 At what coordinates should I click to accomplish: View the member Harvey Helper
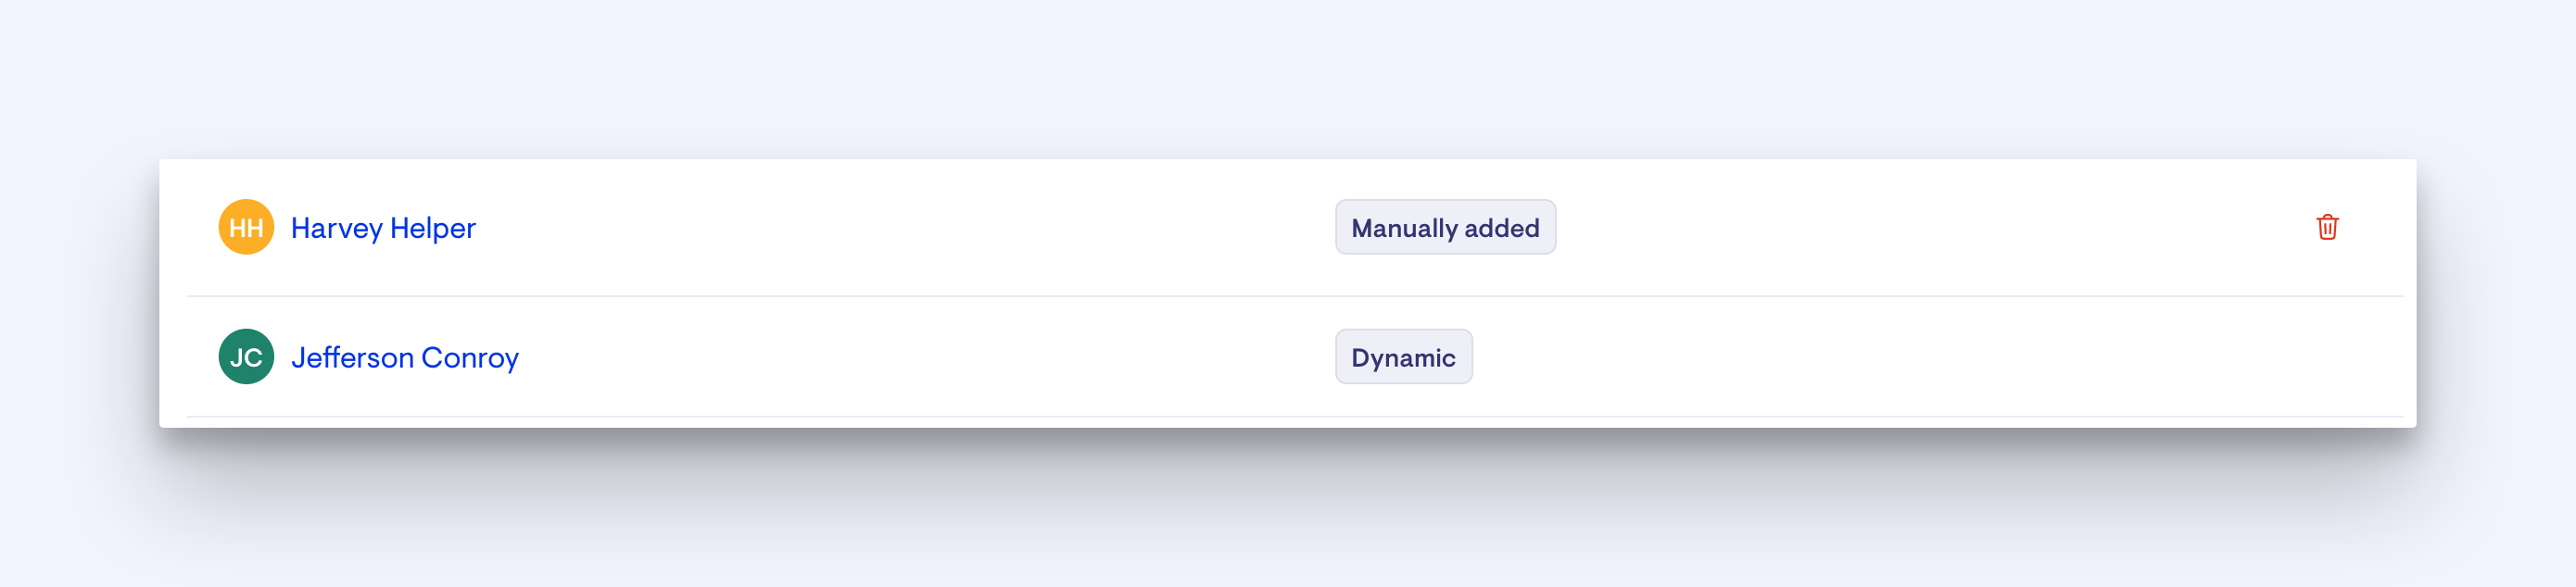pos(383,228)
